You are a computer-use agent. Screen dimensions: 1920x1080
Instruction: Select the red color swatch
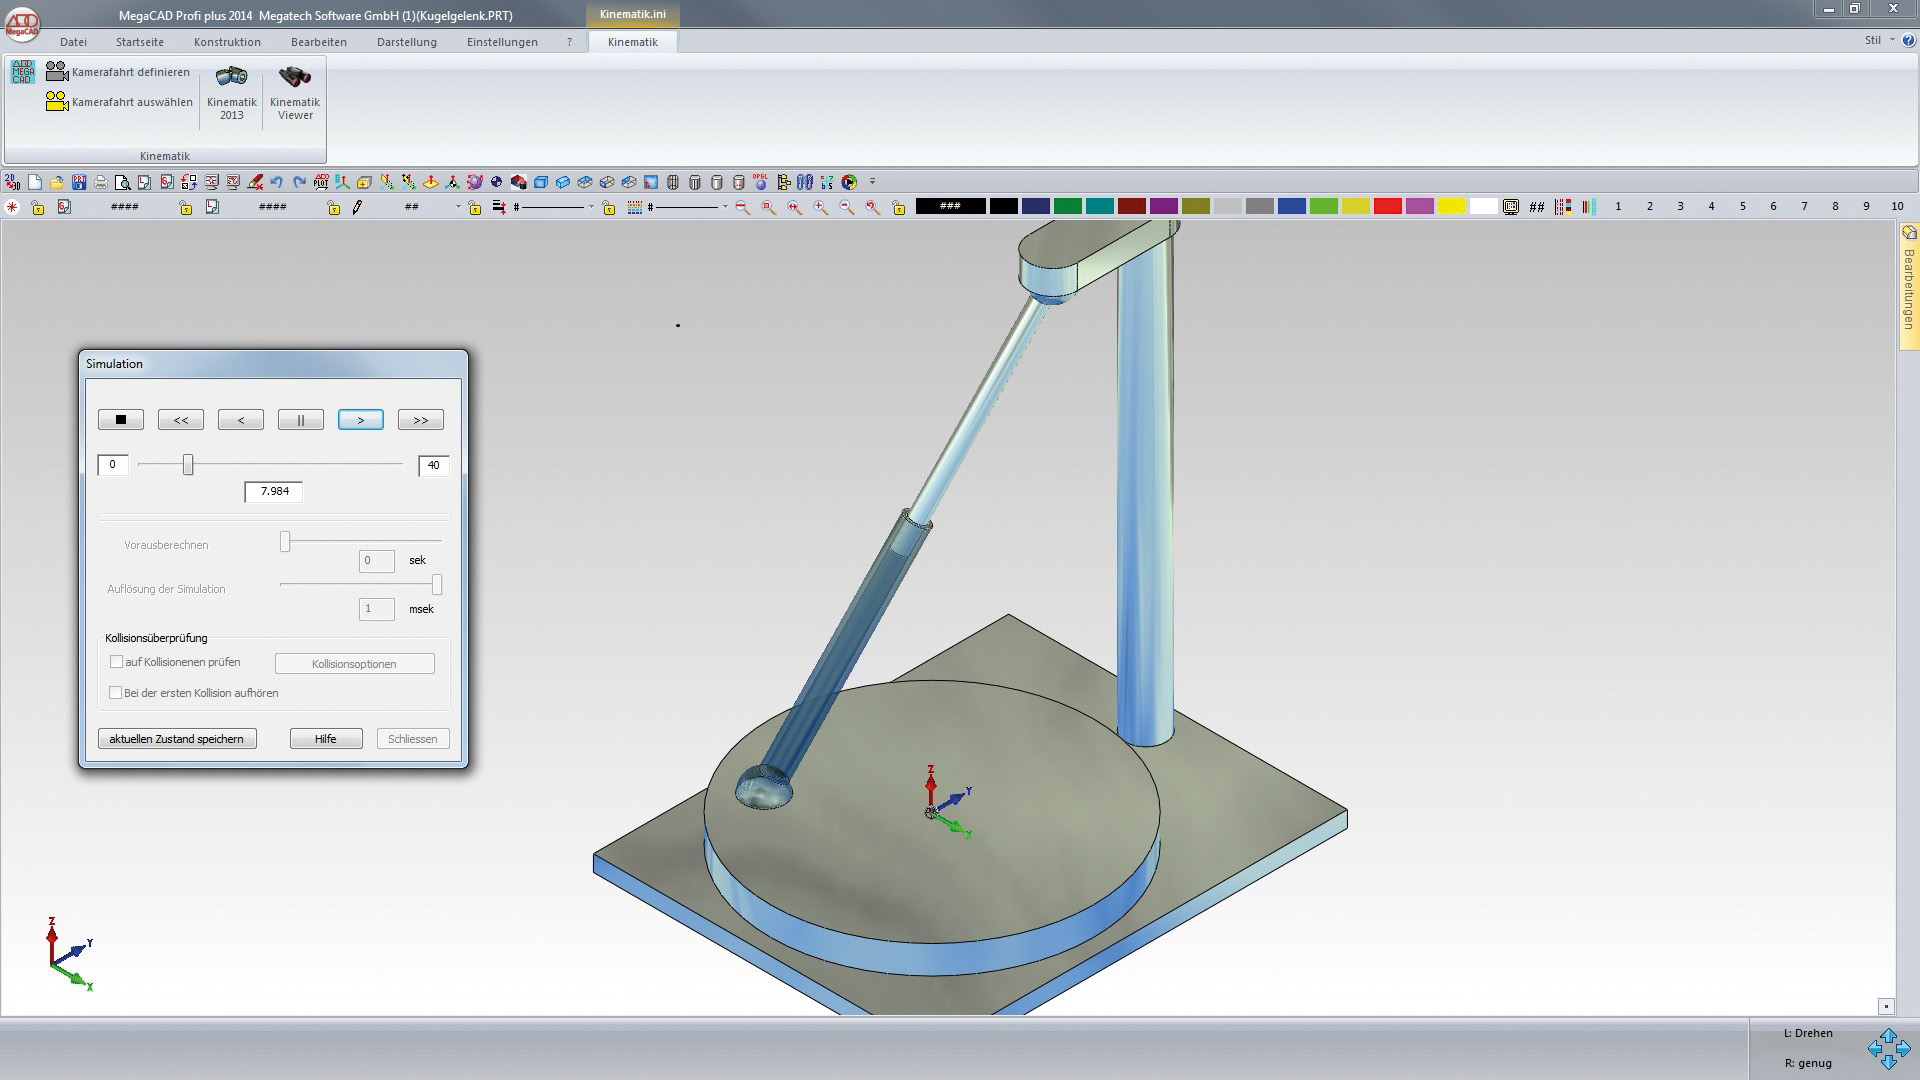(1387, 207)
